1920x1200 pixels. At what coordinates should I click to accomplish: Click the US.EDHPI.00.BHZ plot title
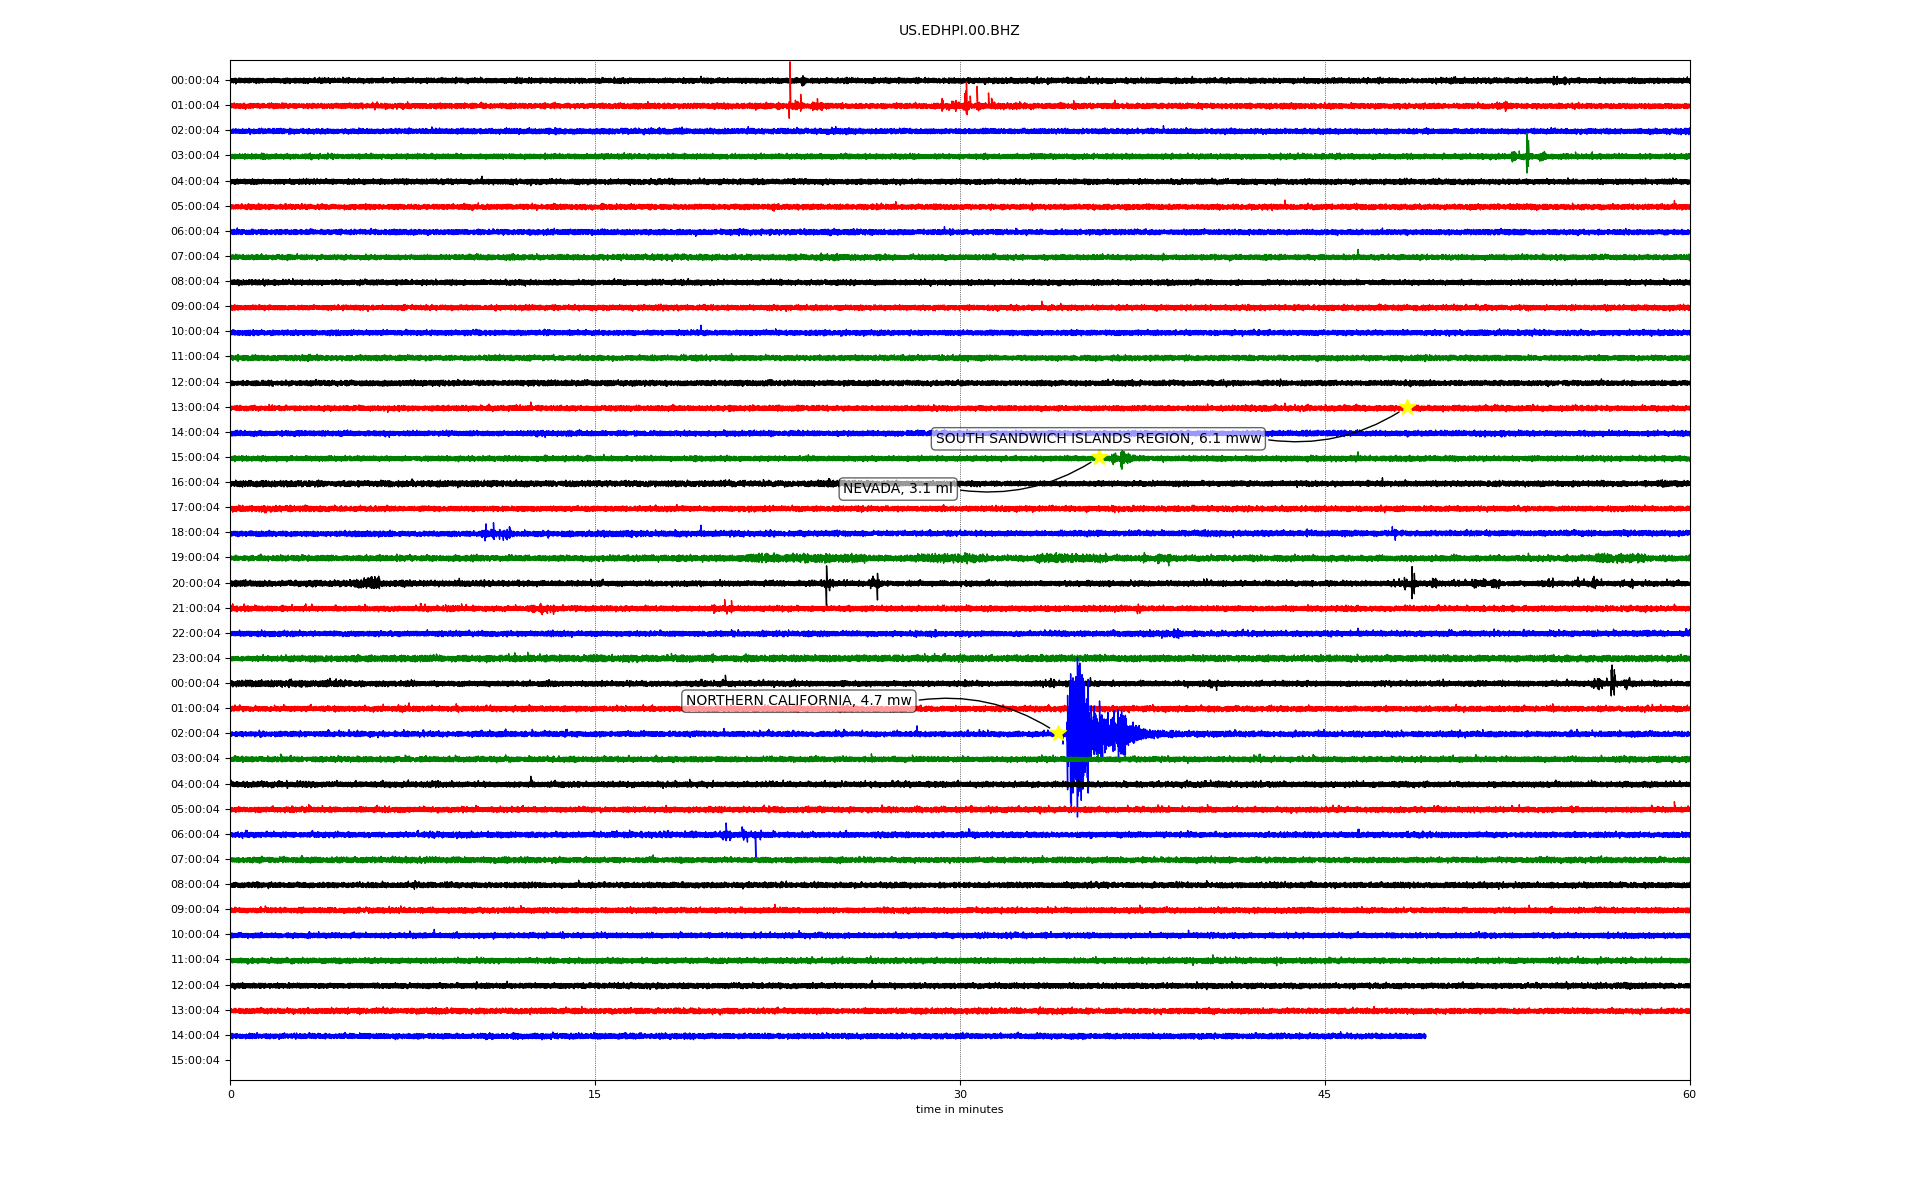tap(959, 31)
